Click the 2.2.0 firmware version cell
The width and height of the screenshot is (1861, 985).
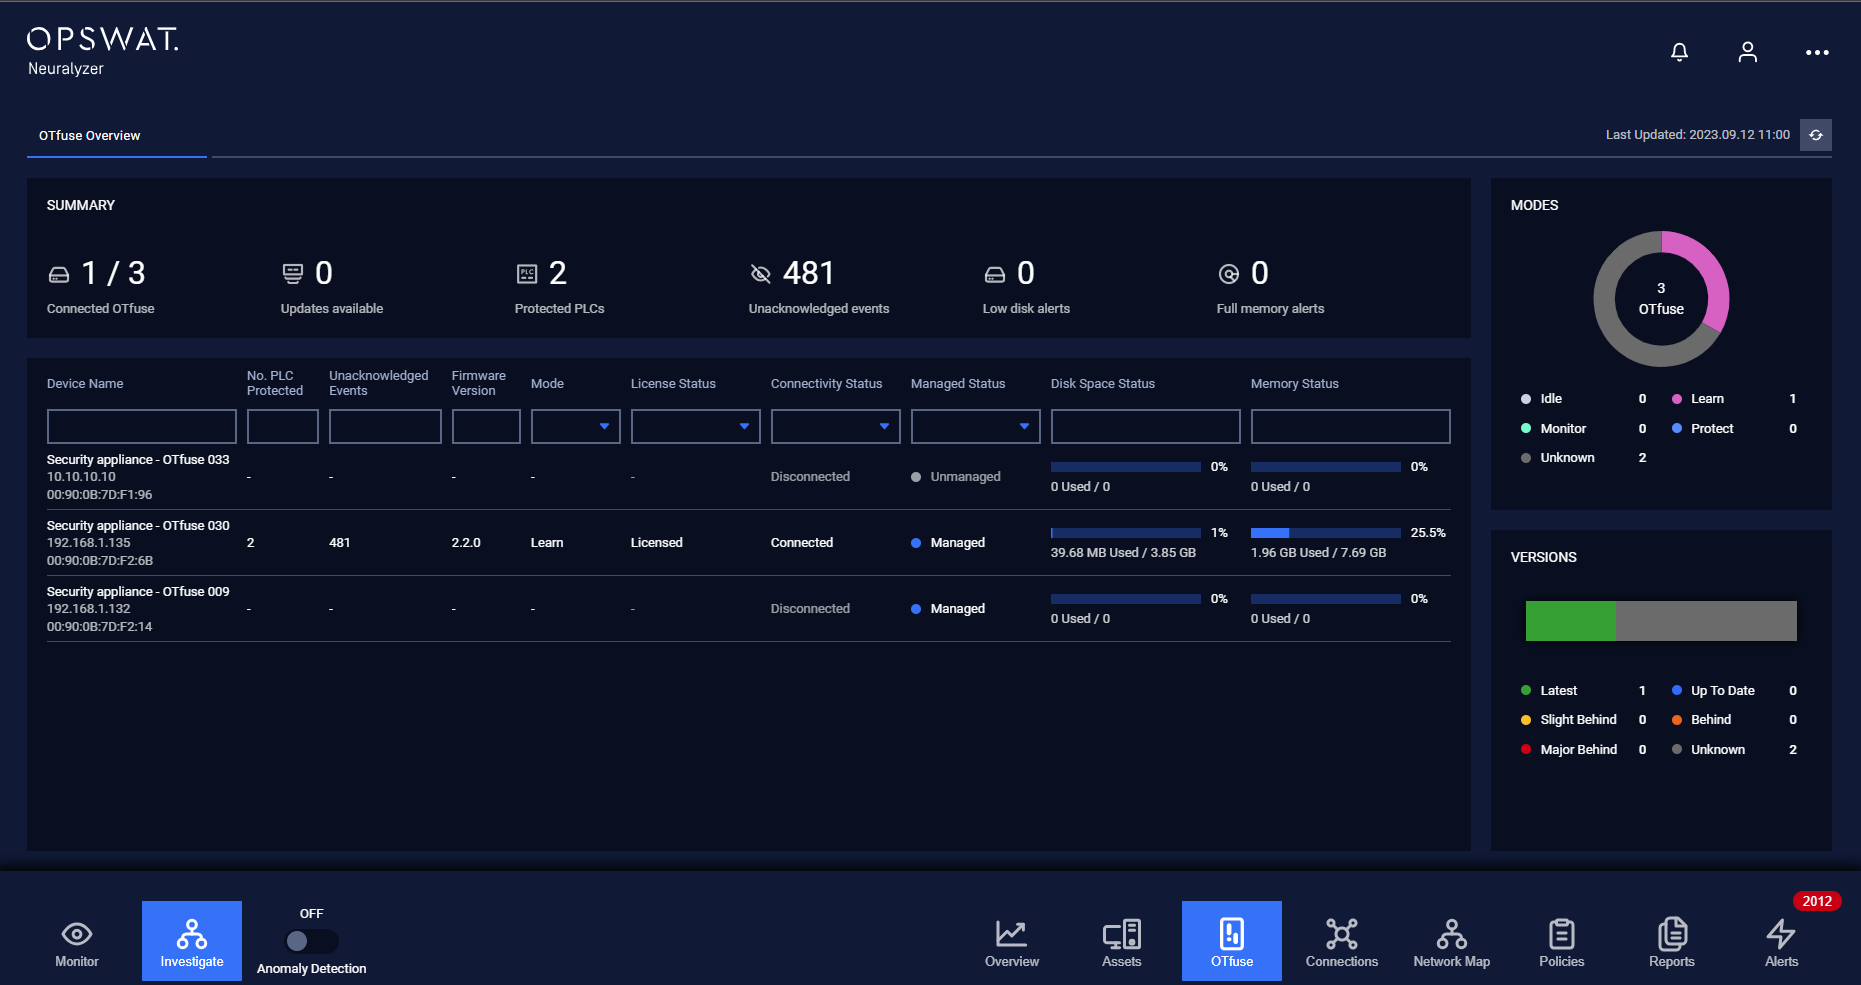point(466,543)
